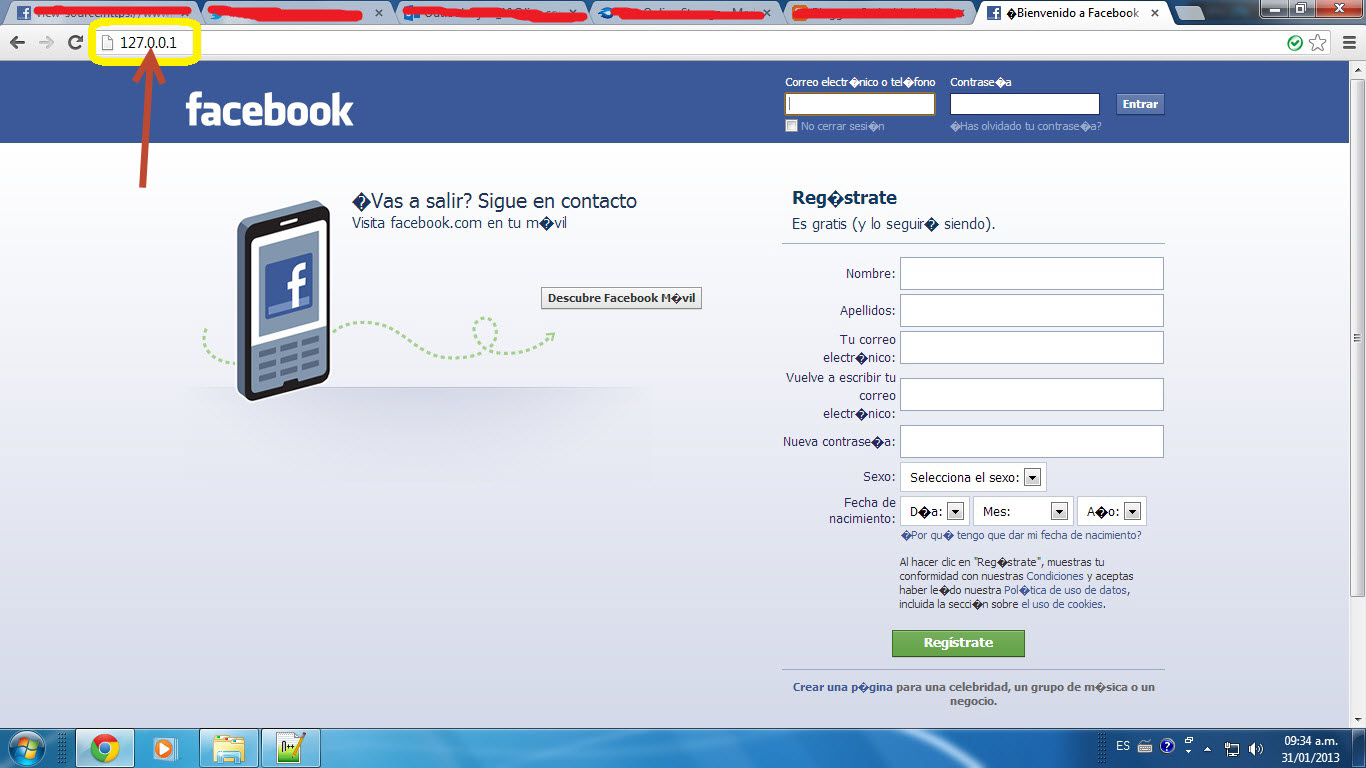Click the 'Regístrate' heading text
Viewport: 1366px width, 768px height.
pyautogui.click(x=844, y=198)
